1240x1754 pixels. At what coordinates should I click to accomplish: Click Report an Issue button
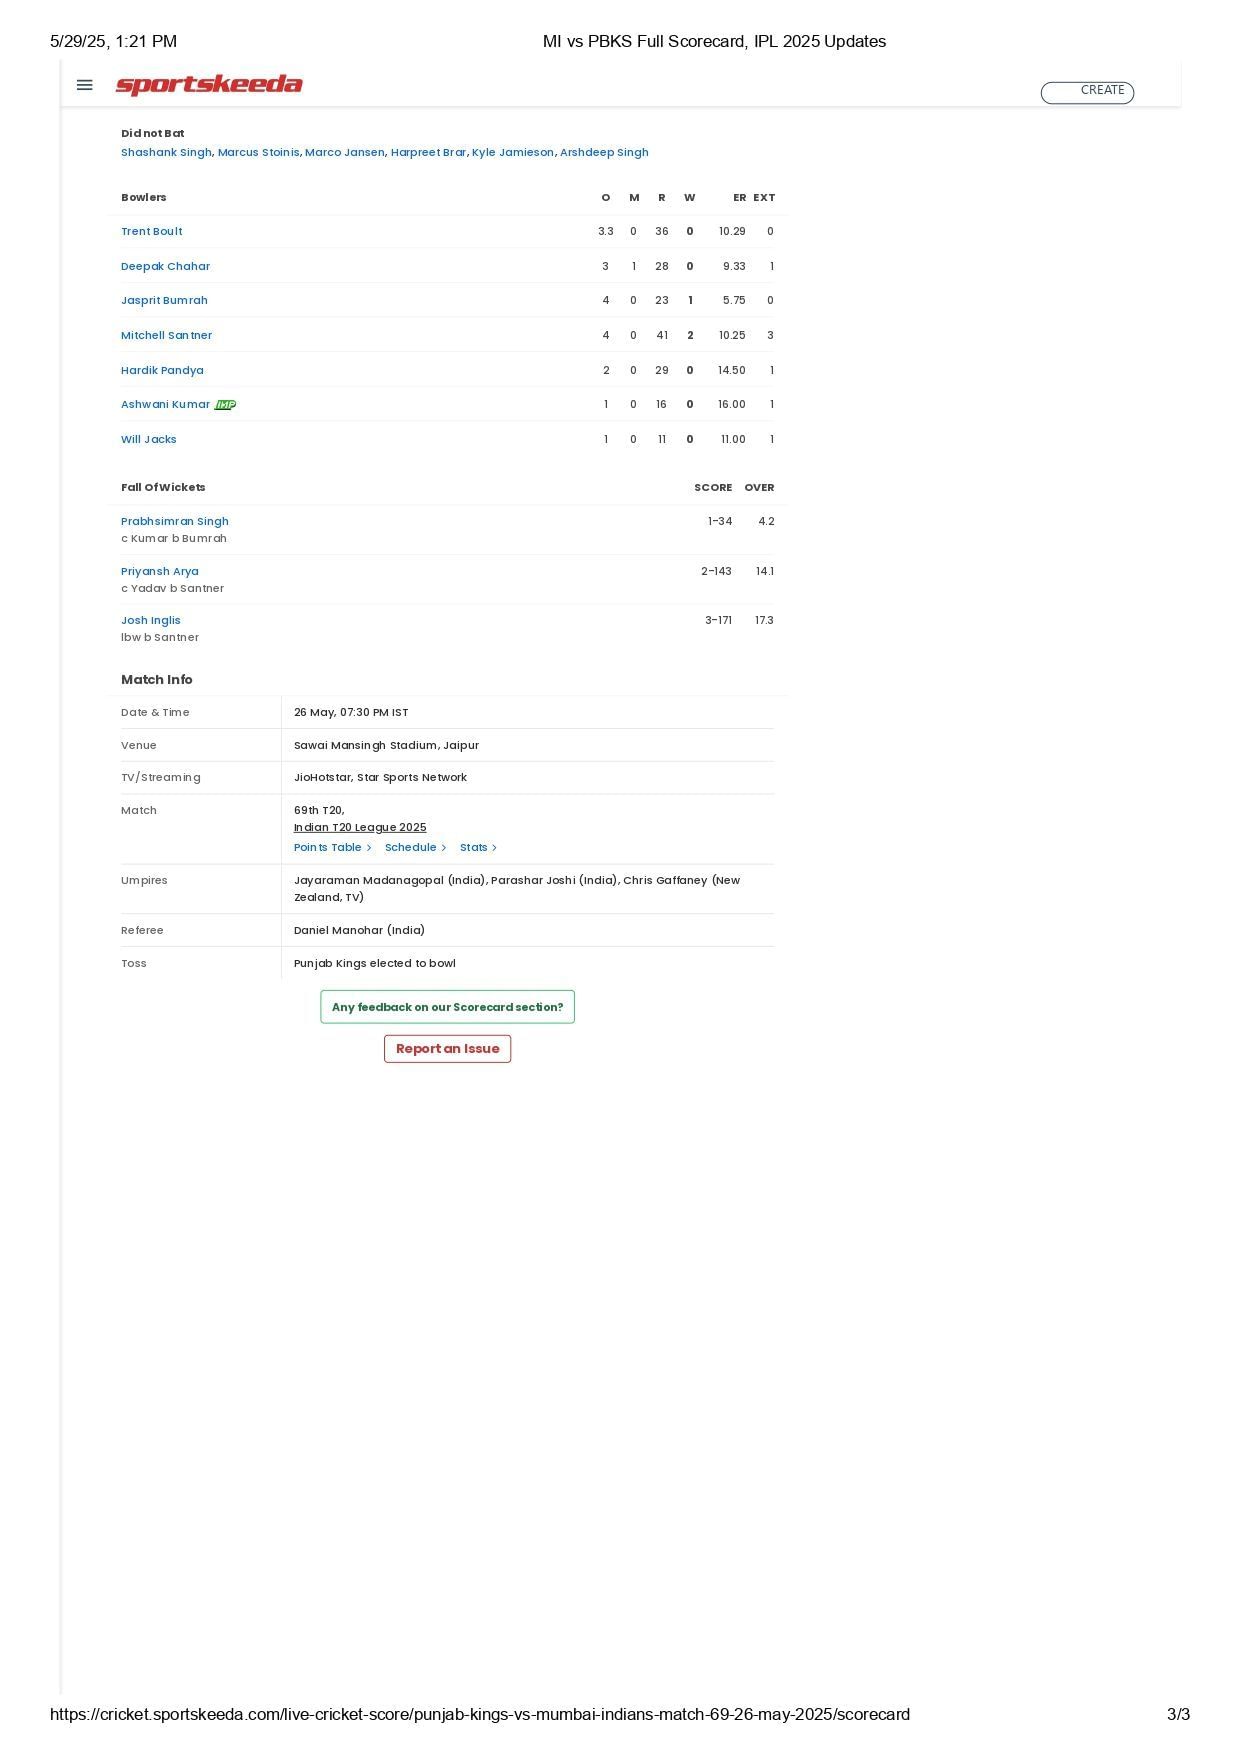pyautogui.click(x=447, y=1049)
